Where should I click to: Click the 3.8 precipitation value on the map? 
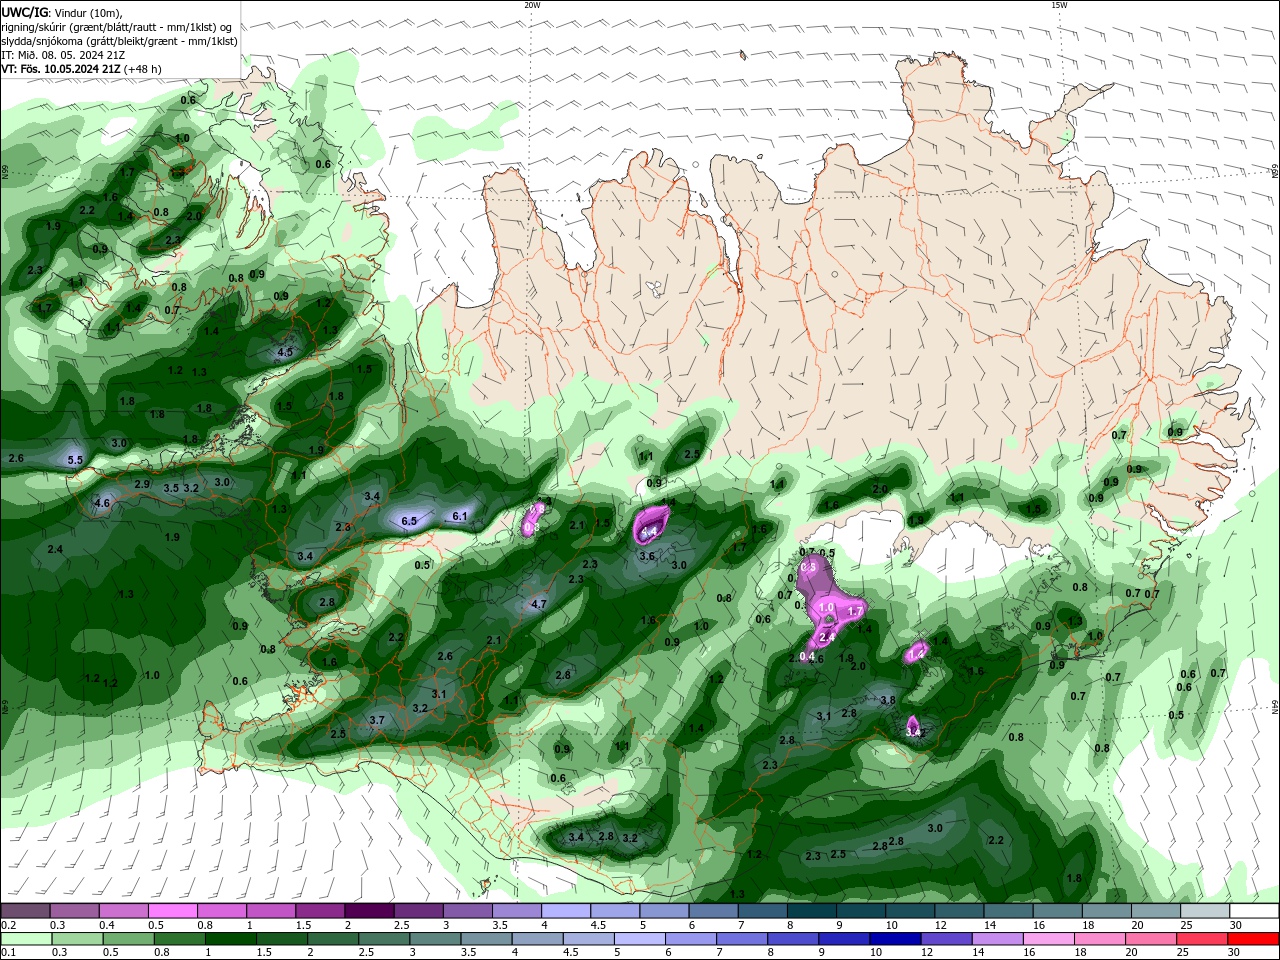pyautogui.click(x=887, y=701)
